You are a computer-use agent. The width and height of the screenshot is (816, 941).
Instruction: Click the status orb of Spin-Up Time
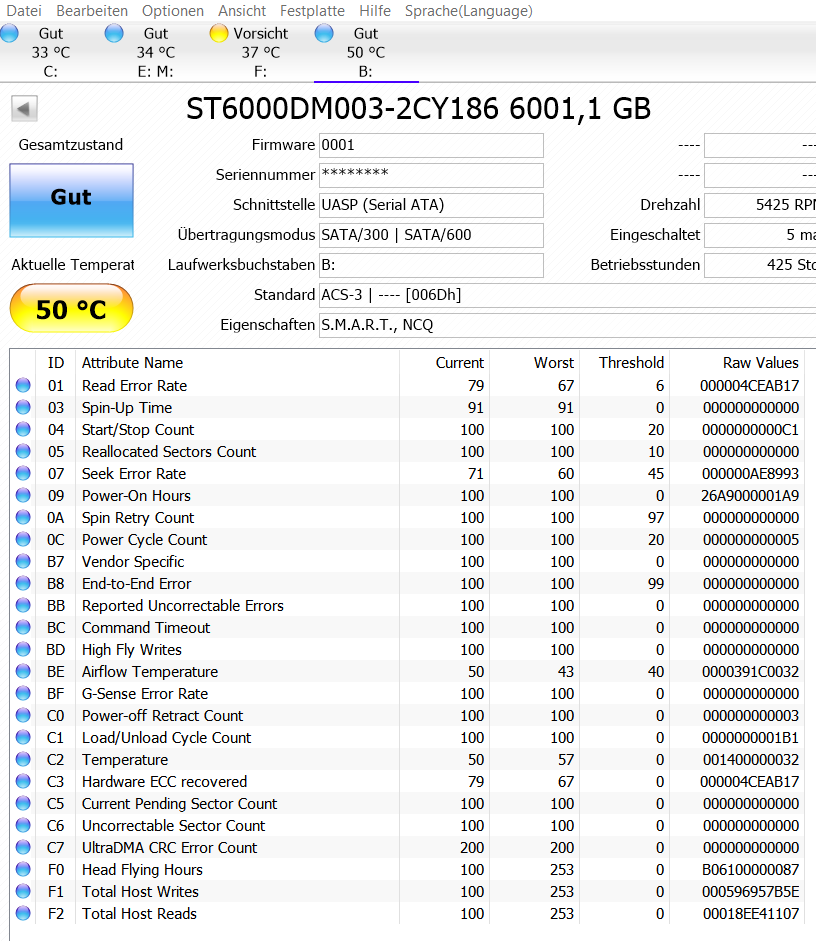(x=23, y=407)
